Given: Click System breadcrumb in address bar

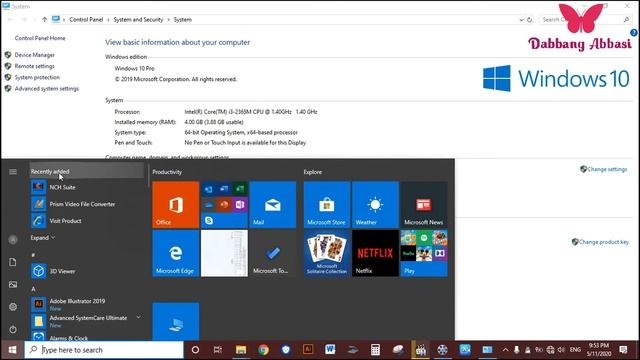Looking at the screenshot, I should [182, 20].
